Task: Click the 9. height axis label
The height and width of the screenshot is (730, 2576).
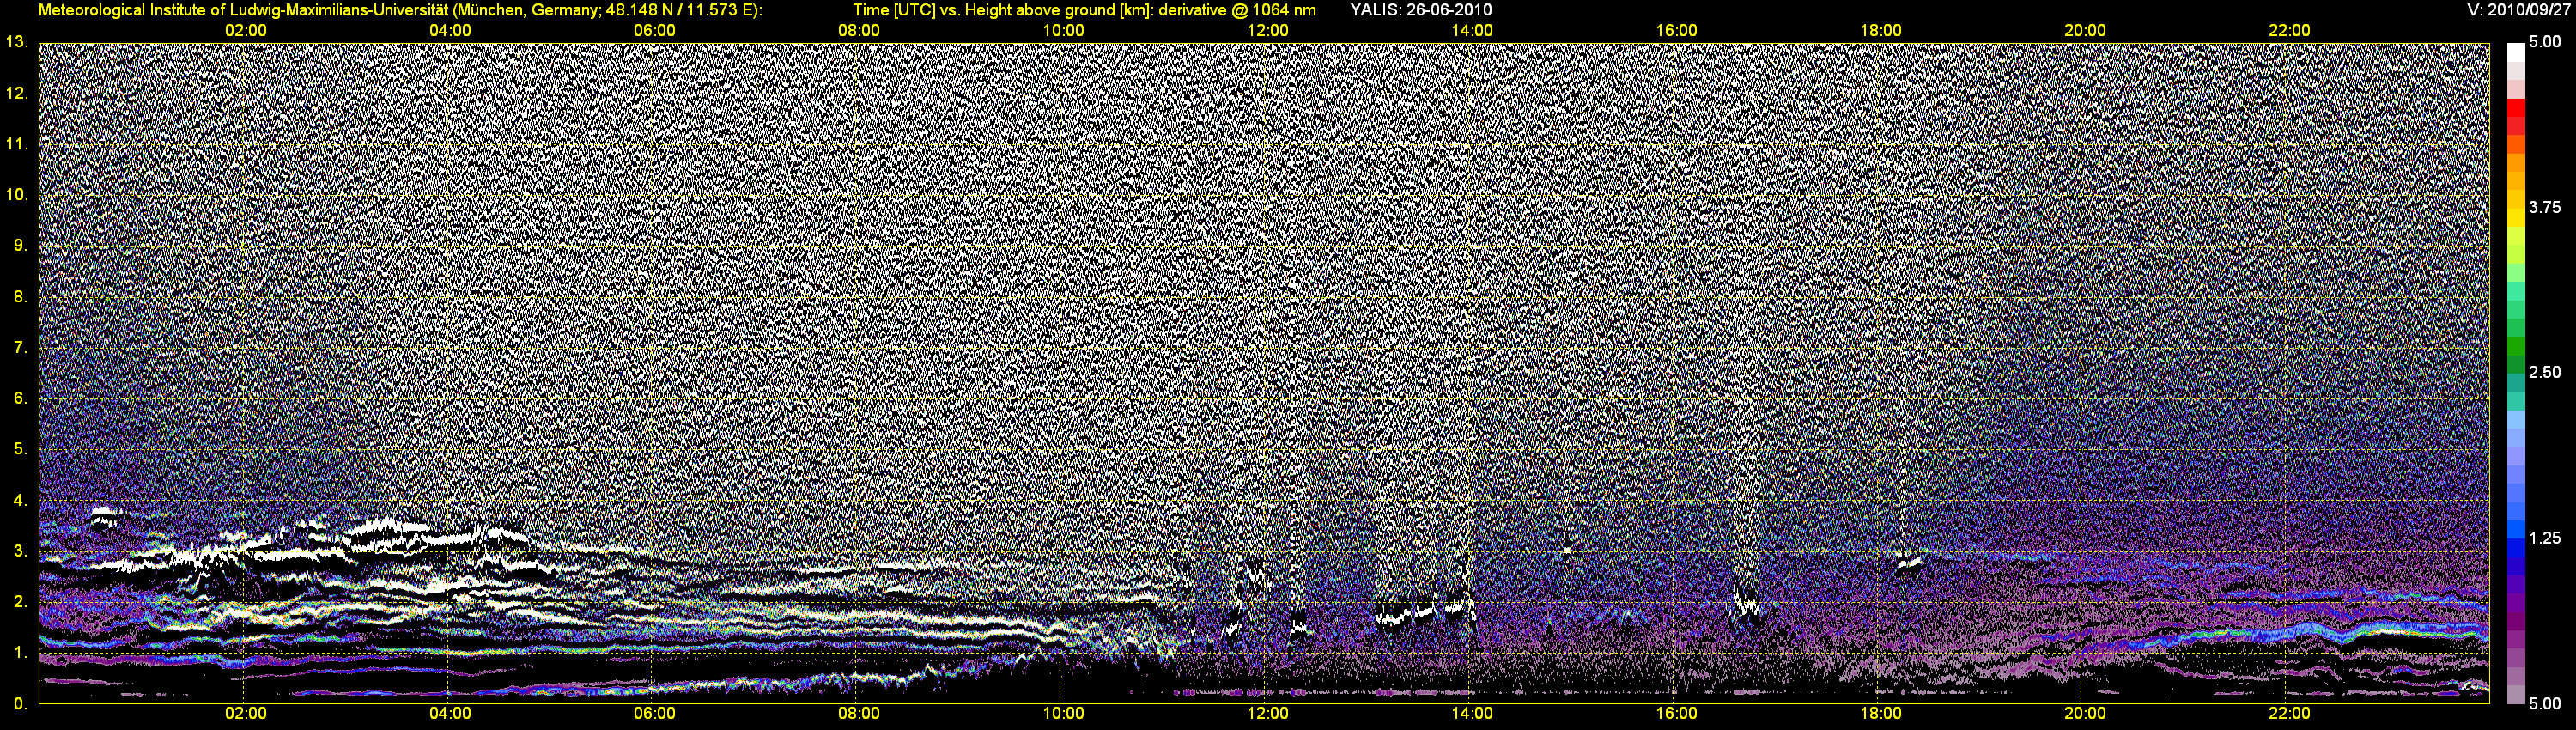Action: pyautogui.click(x=20, y=245)
